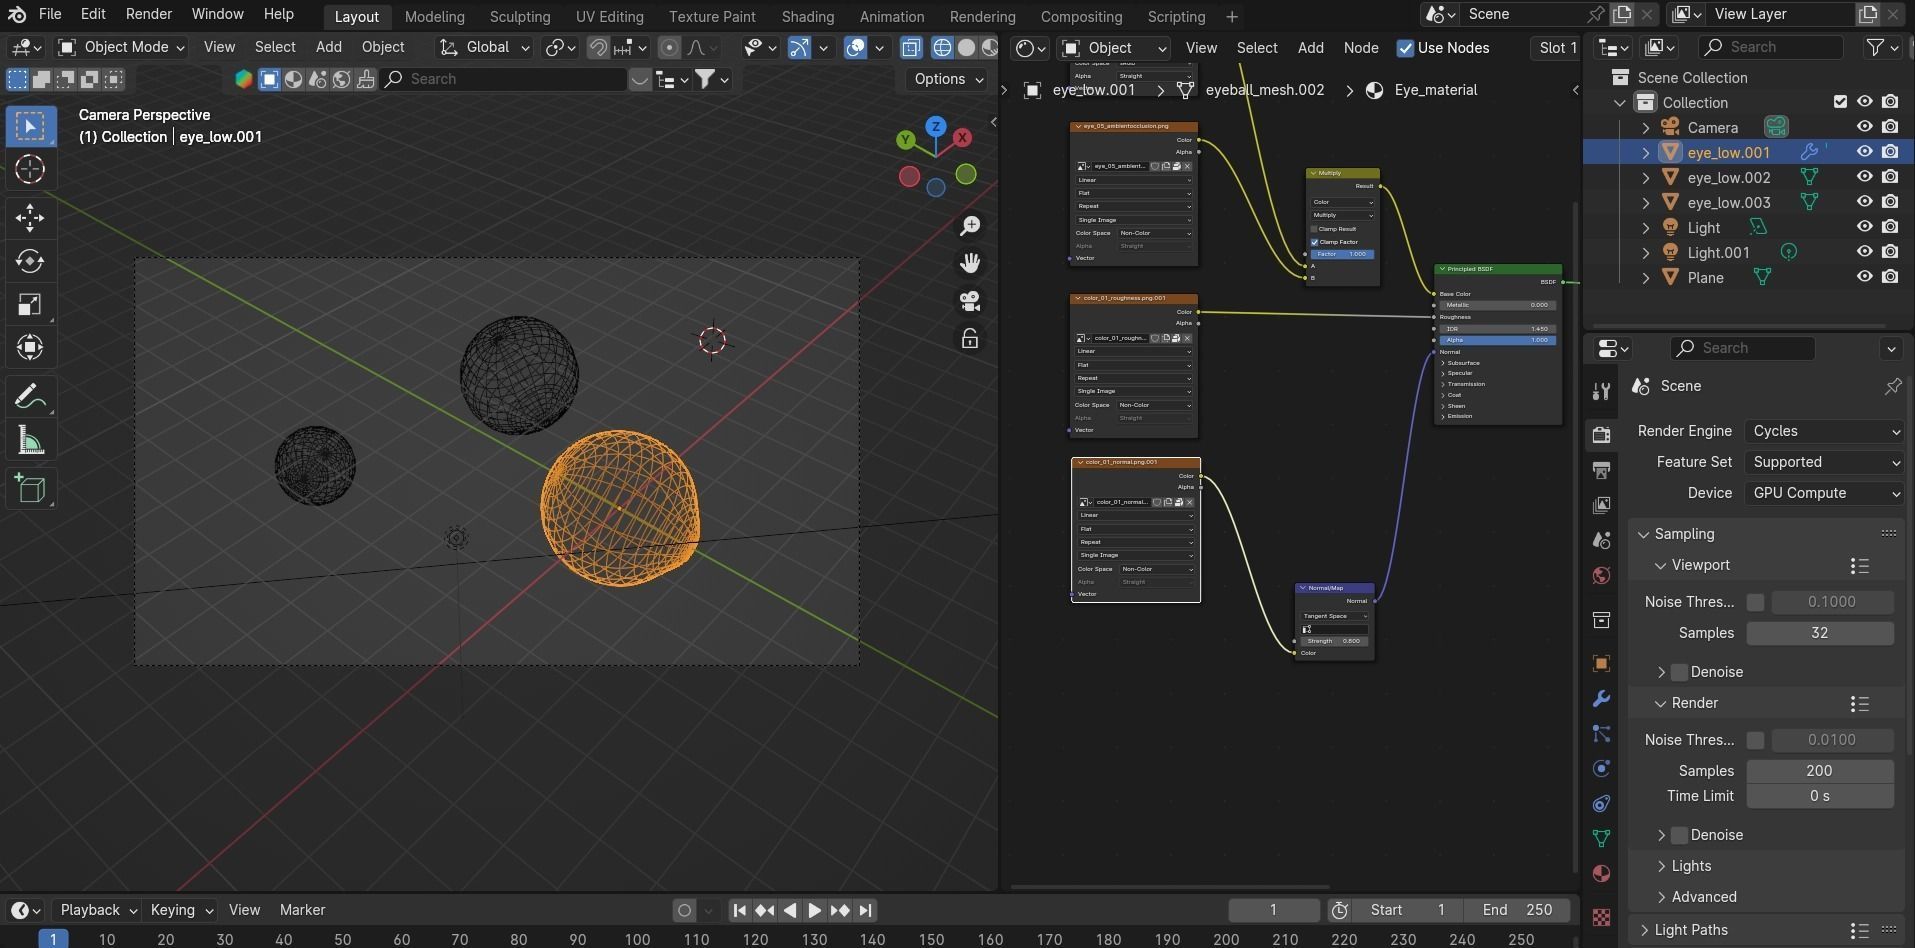The image size is (1915, 948).
Task: Pin the Scene properties panel
Action: pos(1892,386)
